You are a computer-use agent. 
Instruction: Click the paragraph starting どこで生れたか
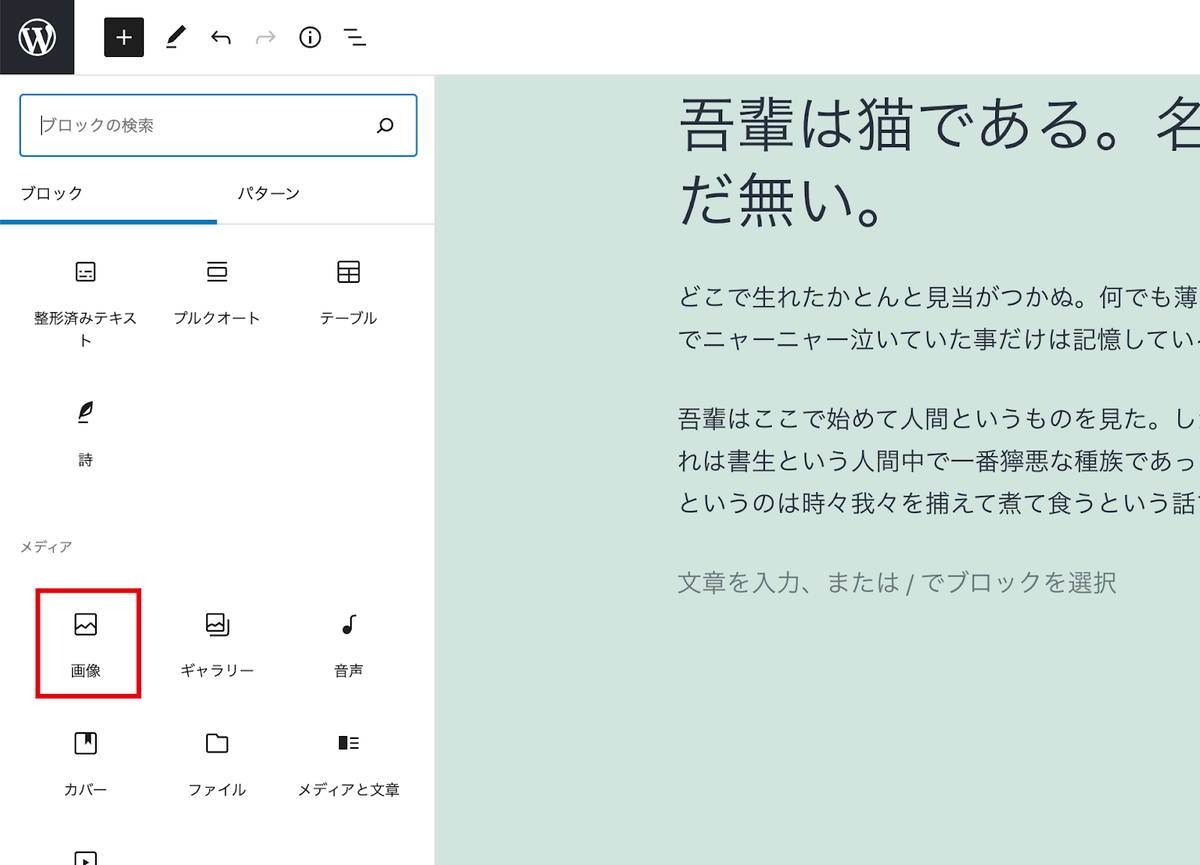(939, 318)
